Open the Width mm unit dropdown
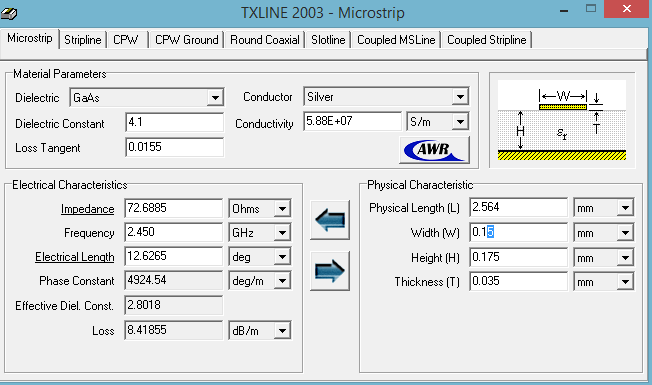 tap(625, 232)
